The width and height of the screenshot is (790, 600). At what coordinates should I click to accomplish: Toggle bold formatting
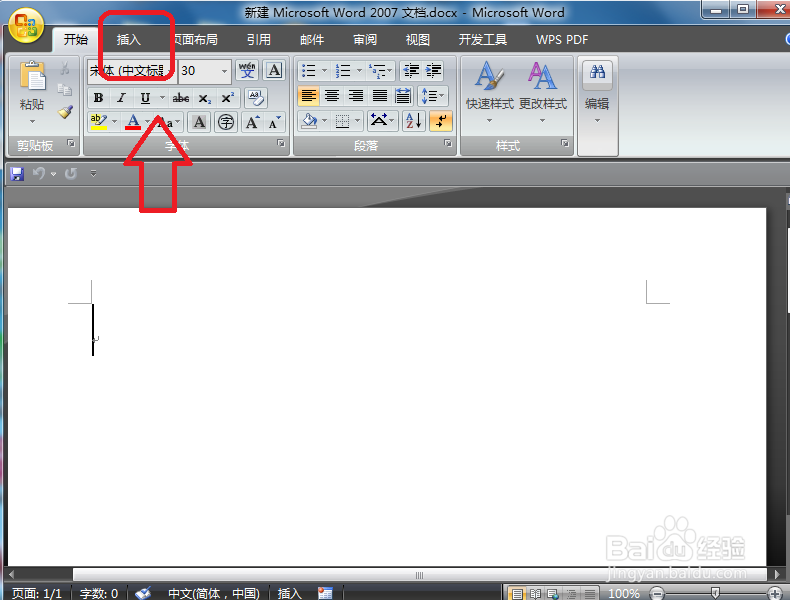tap(99, 98)
